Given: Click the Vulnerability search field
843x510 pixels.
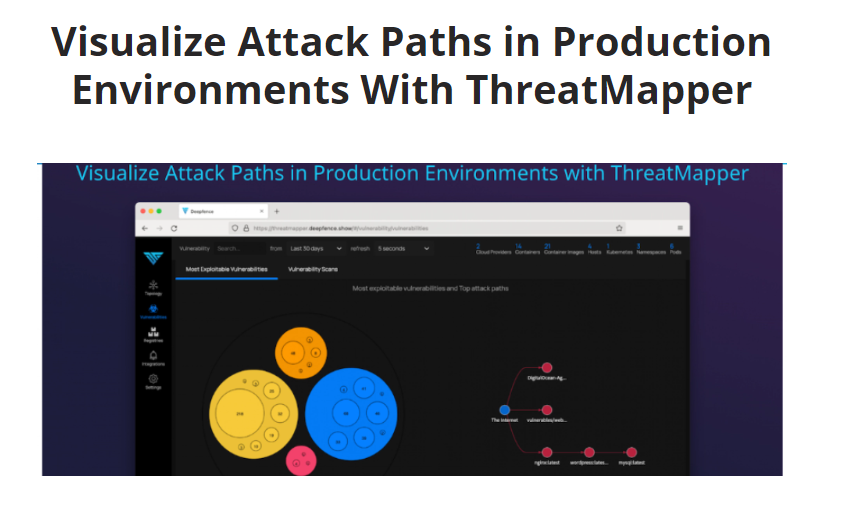Looking at the screenshot, I should pos(240,249).
